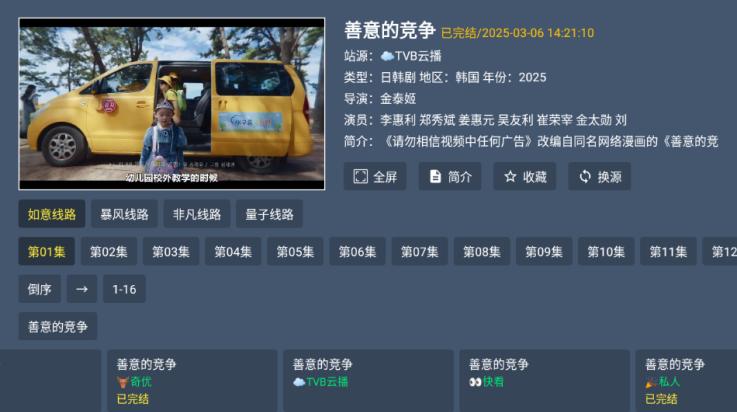Screen dimensions: 737x412
Task: Add show to favorites with 收藏
Action: point(525,177)
